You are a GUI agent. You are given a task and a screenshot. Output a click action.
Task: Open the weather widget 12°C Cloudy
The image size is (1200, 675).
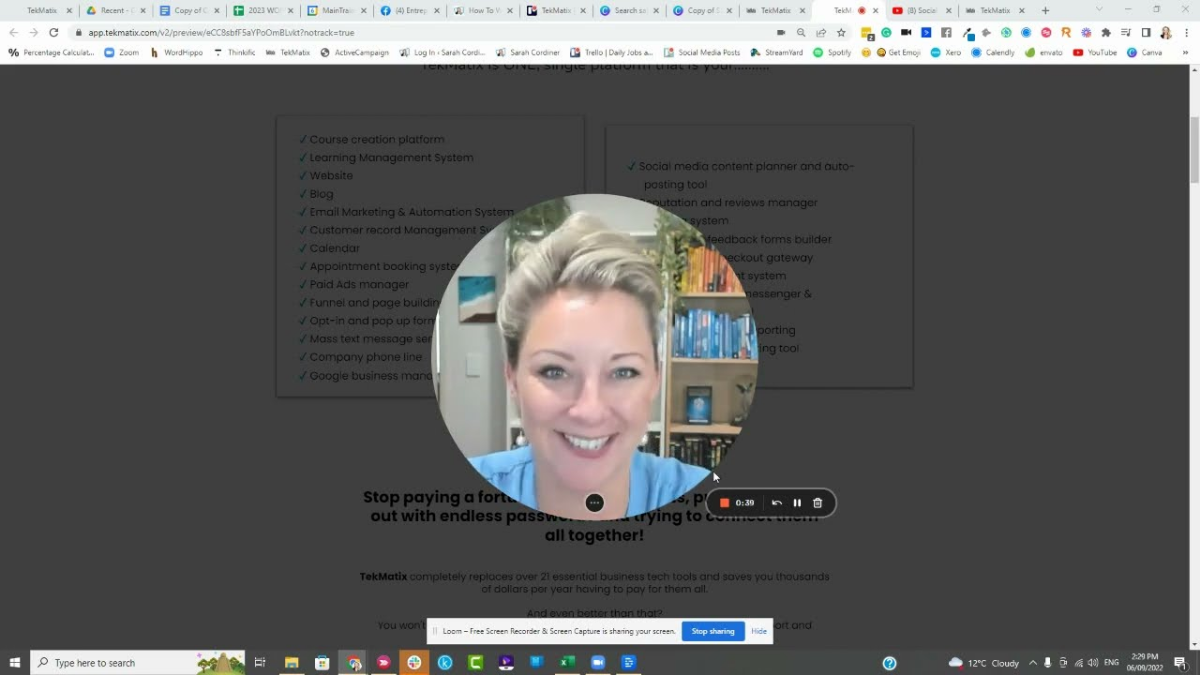coord(983,662)
